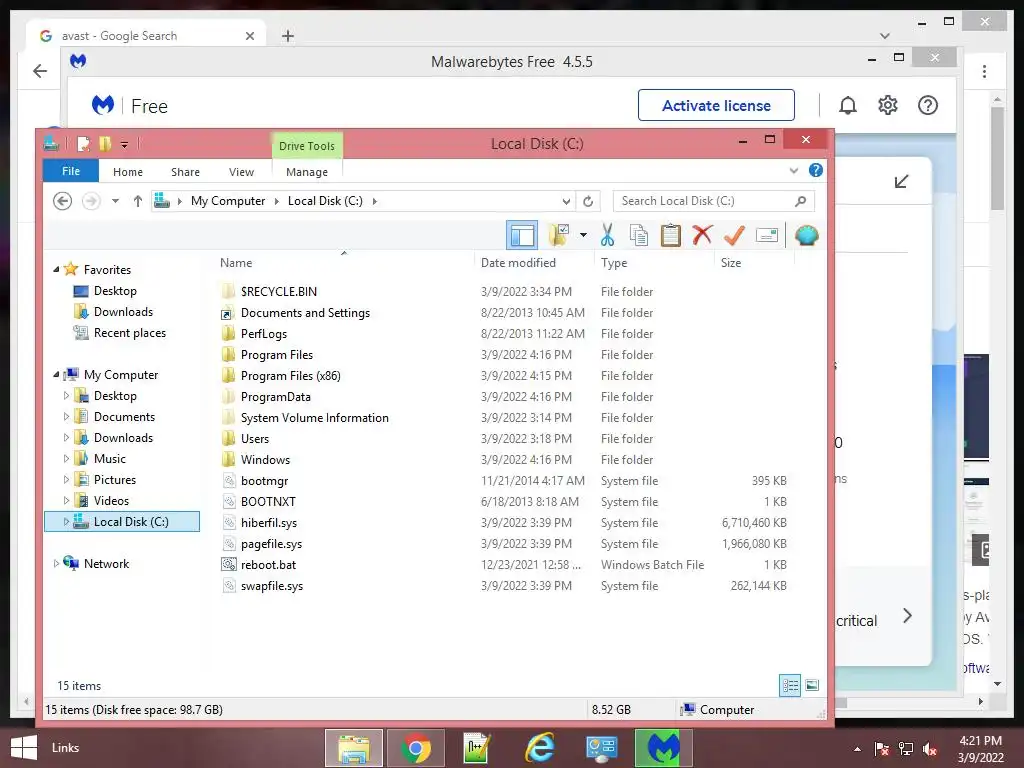
Task: Expand the Documents tree node
Action: [x=66, y=417]
